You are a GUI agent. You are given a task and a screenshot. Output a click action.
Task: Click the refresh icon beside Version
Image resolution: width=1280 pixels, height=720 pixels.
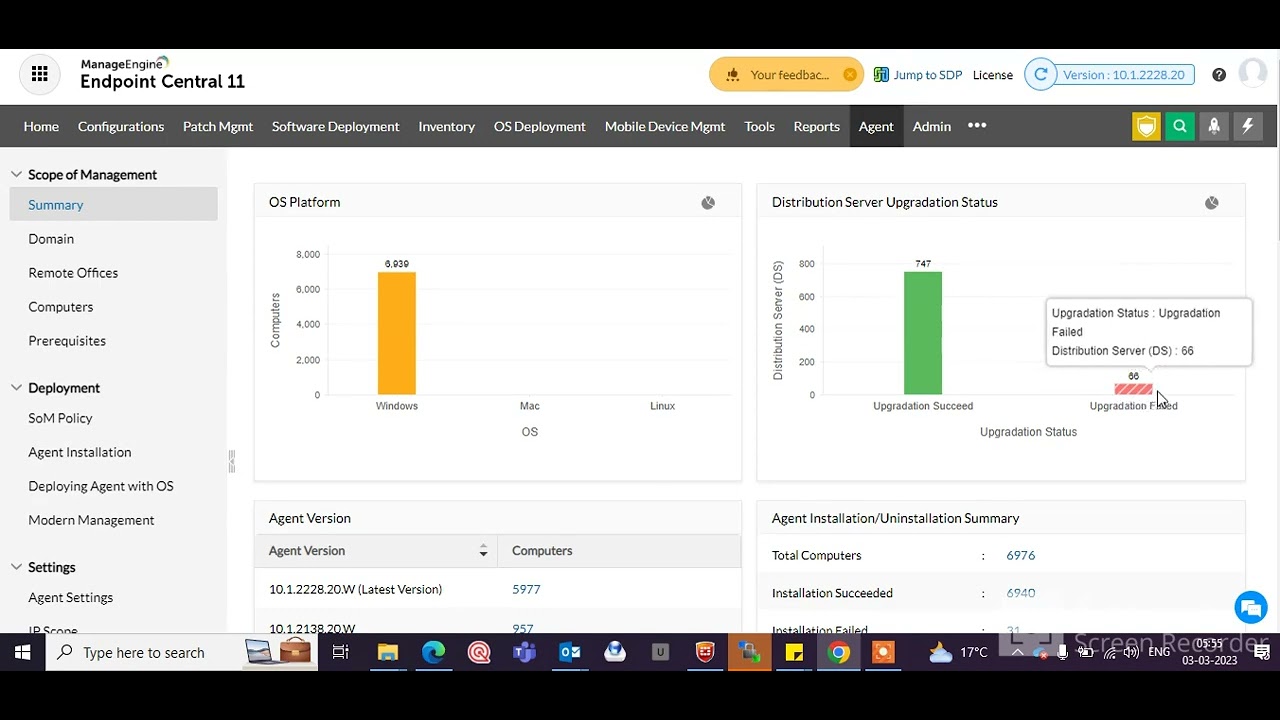pos(1041,74)
